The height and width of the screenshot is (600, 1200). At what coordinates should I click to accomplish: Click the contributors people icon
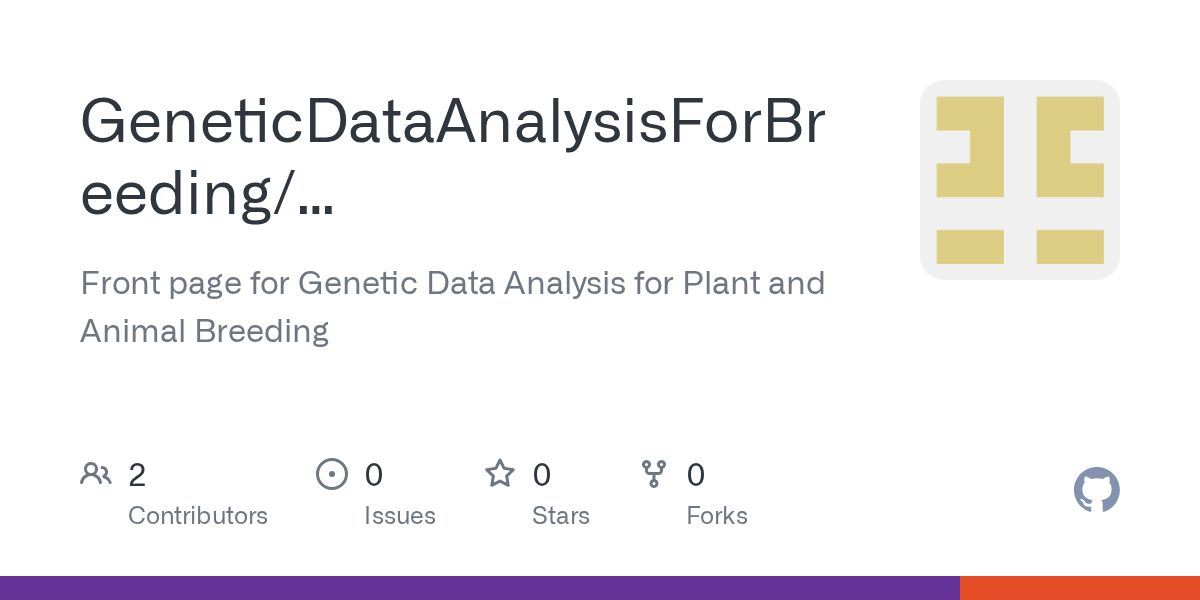[96, 474]
